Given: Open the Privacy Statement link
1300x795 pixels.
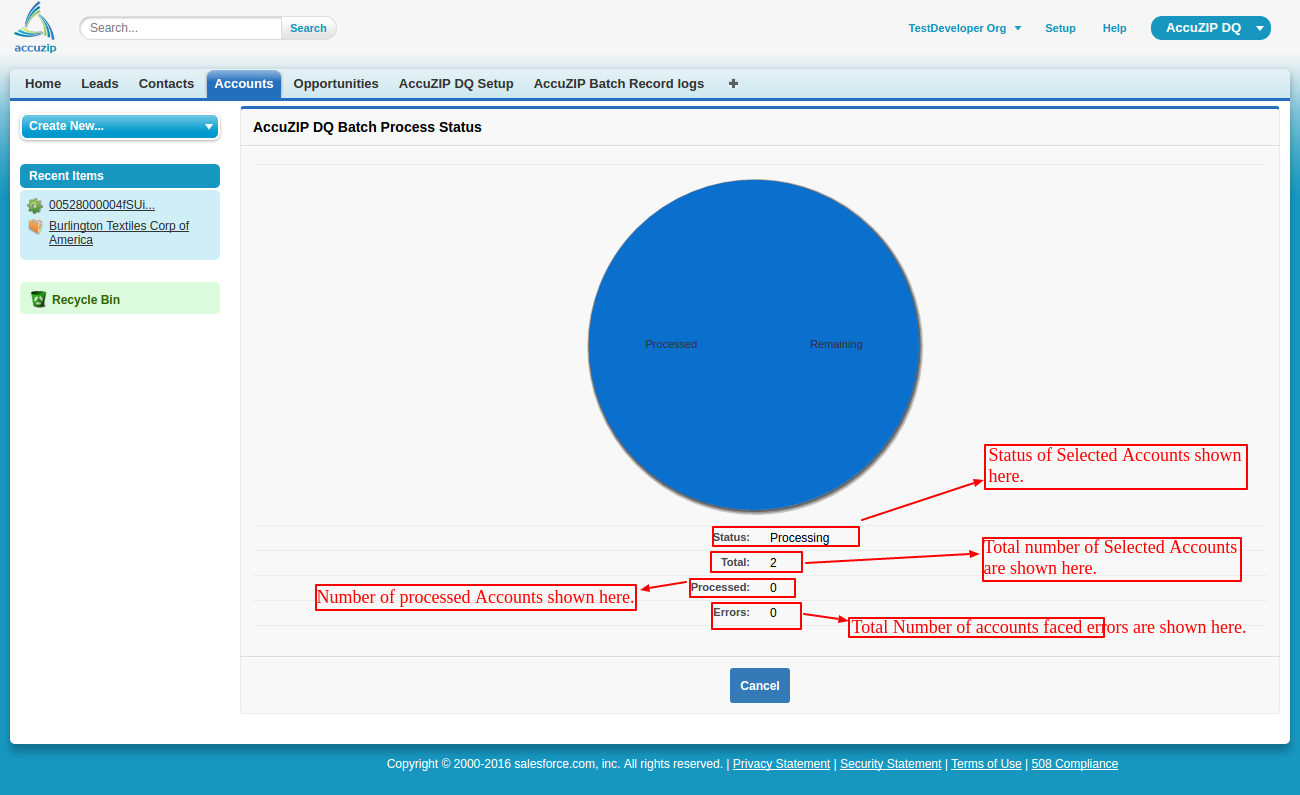Looking at the screenshot, I should click(781, 763).
